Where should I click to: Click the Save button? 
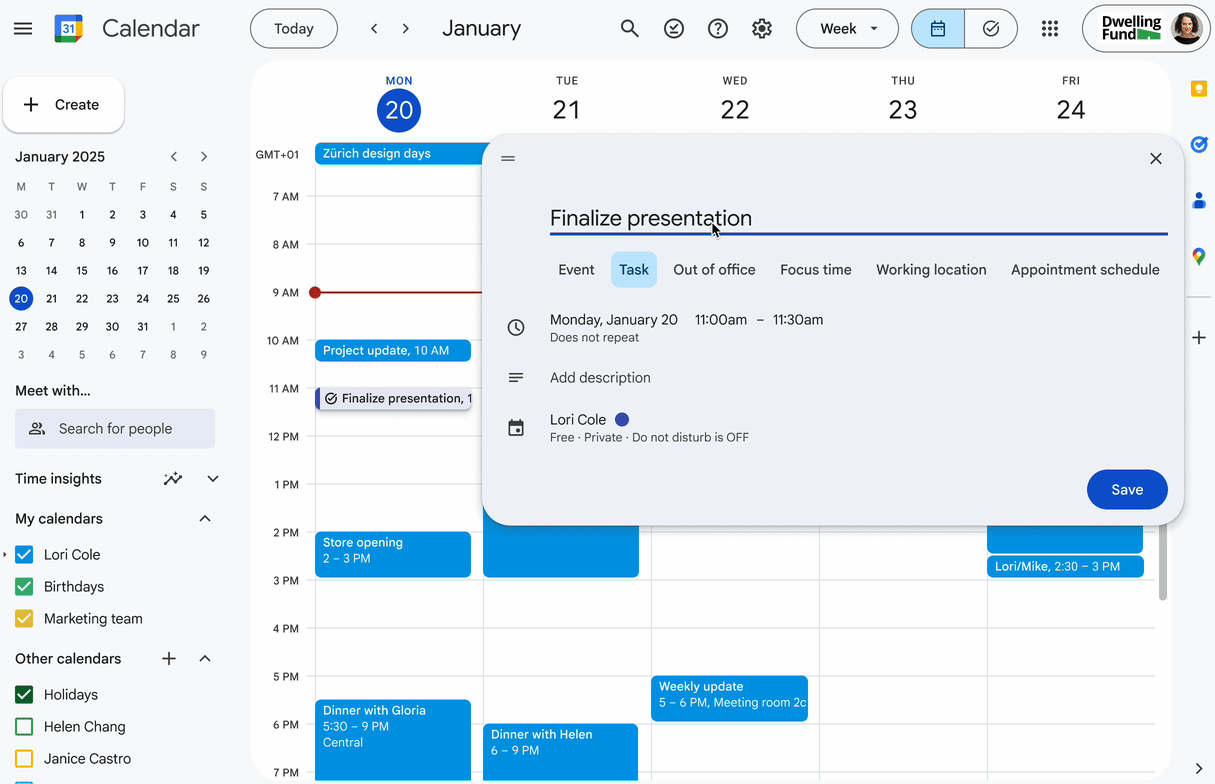pyautogui.click(x=1126, y=490)
